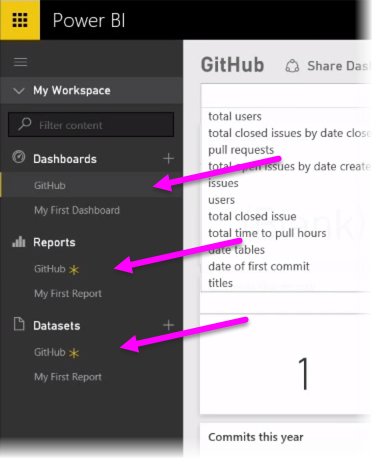The height and width of the screenshot is (459, 373).
Task: Select 'total closed issues by date' suggestion
Action: coord(289,133)
